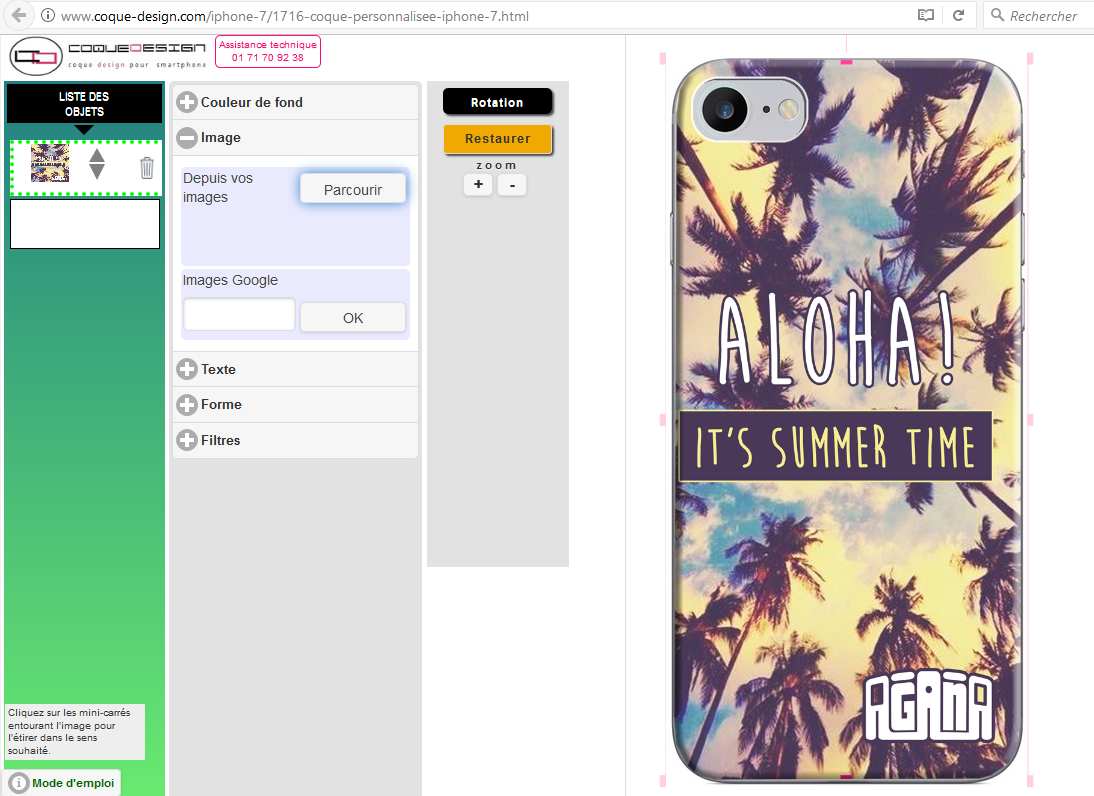Viewport: 1094px width, 796px height.
Task: Expand the Filtres section
Action: [x=295, y=440]
